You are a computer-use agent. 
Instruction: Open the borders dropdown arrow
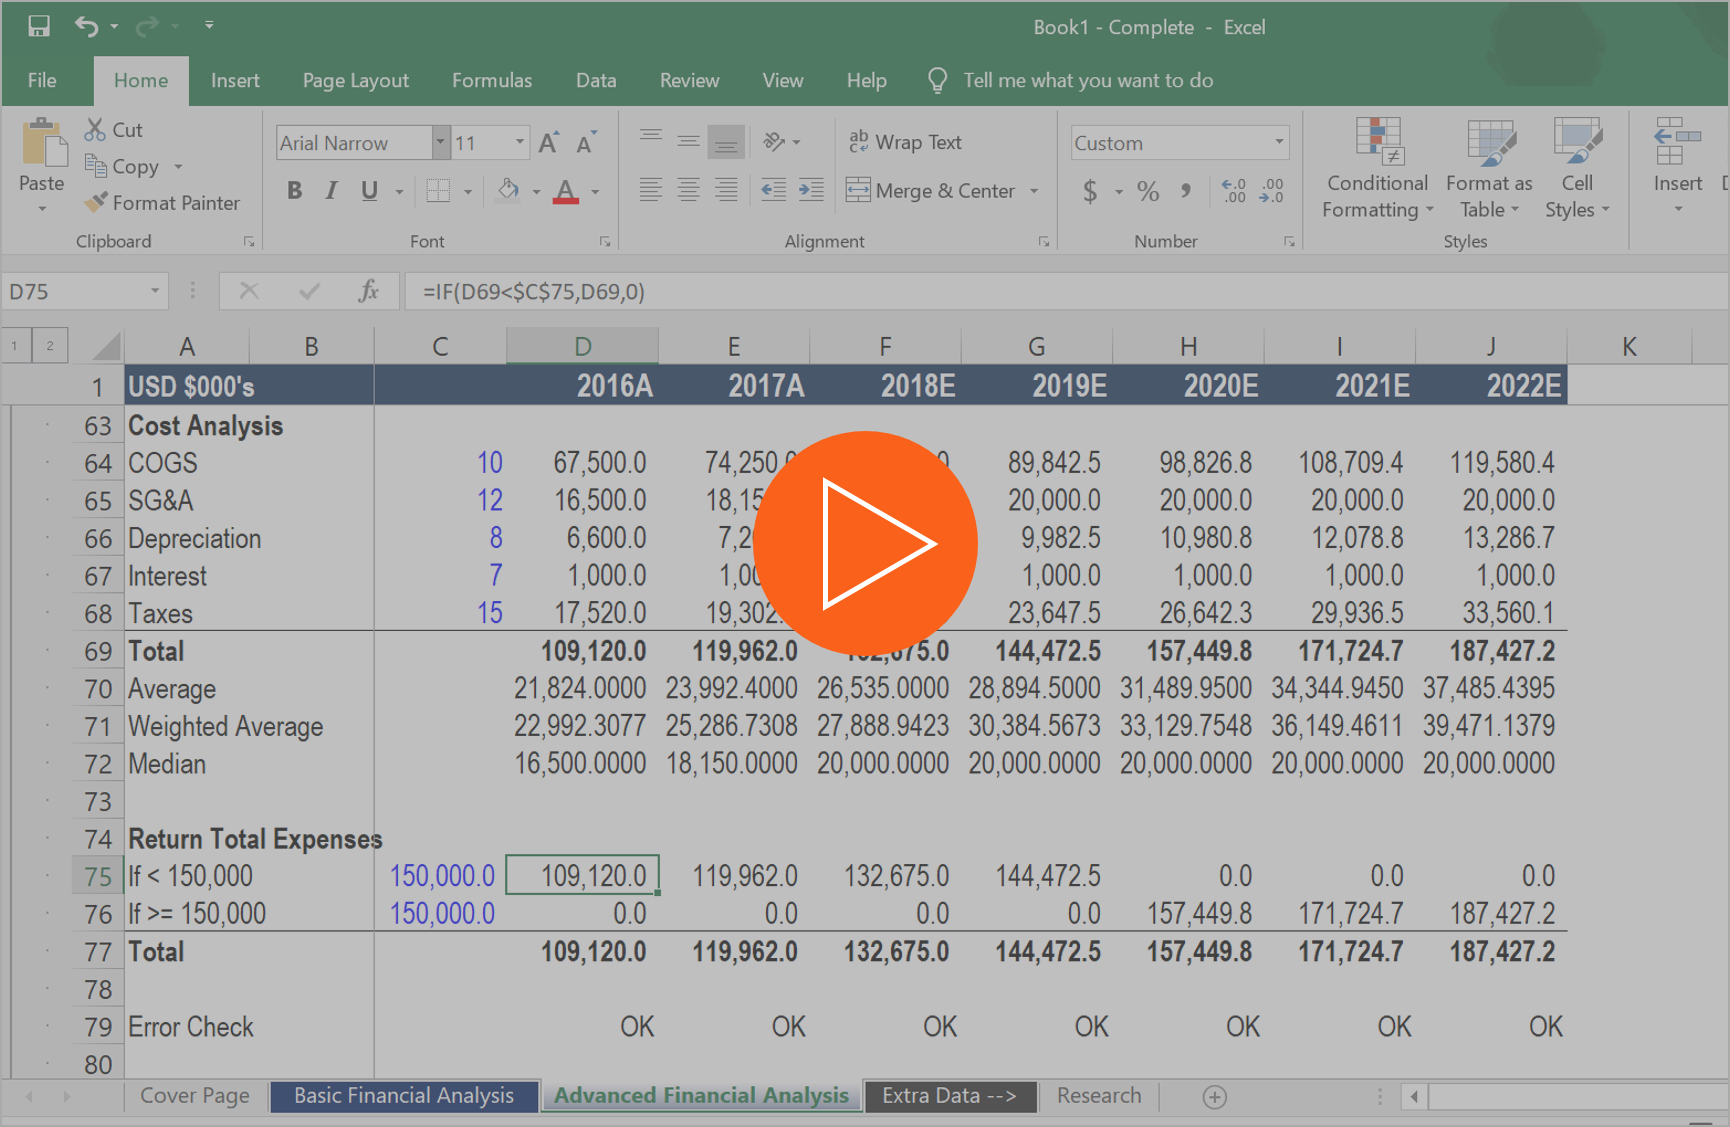(x=466, y=190)
